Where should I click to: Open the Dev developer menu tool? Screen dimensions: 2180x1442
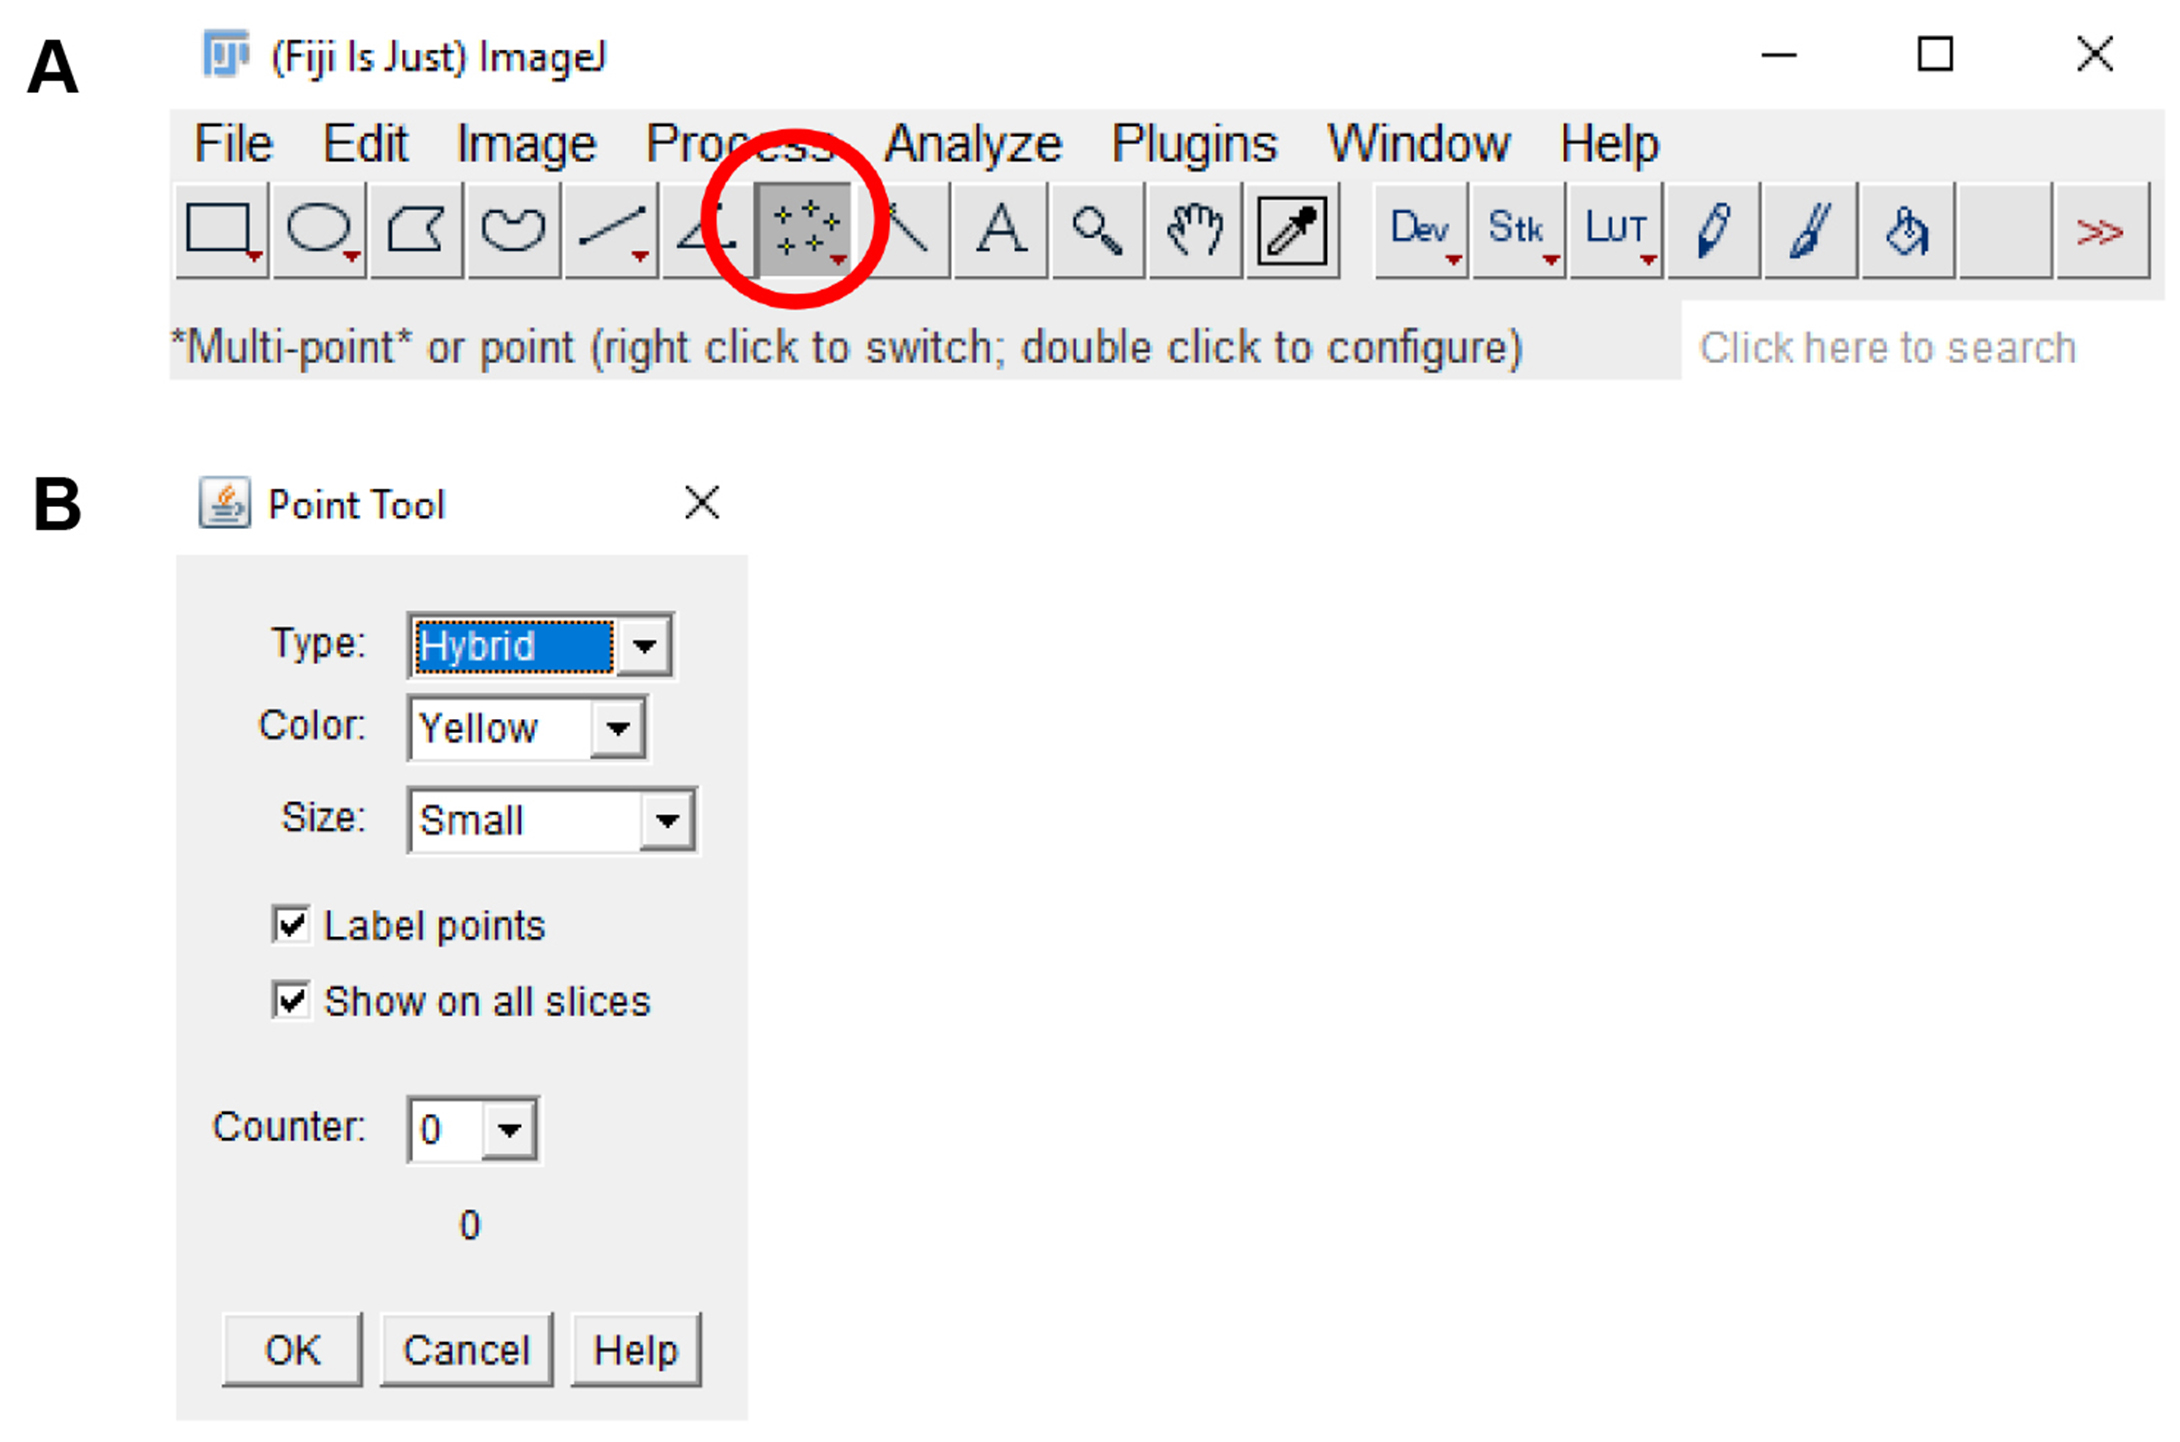click(x=1421, y=230)
